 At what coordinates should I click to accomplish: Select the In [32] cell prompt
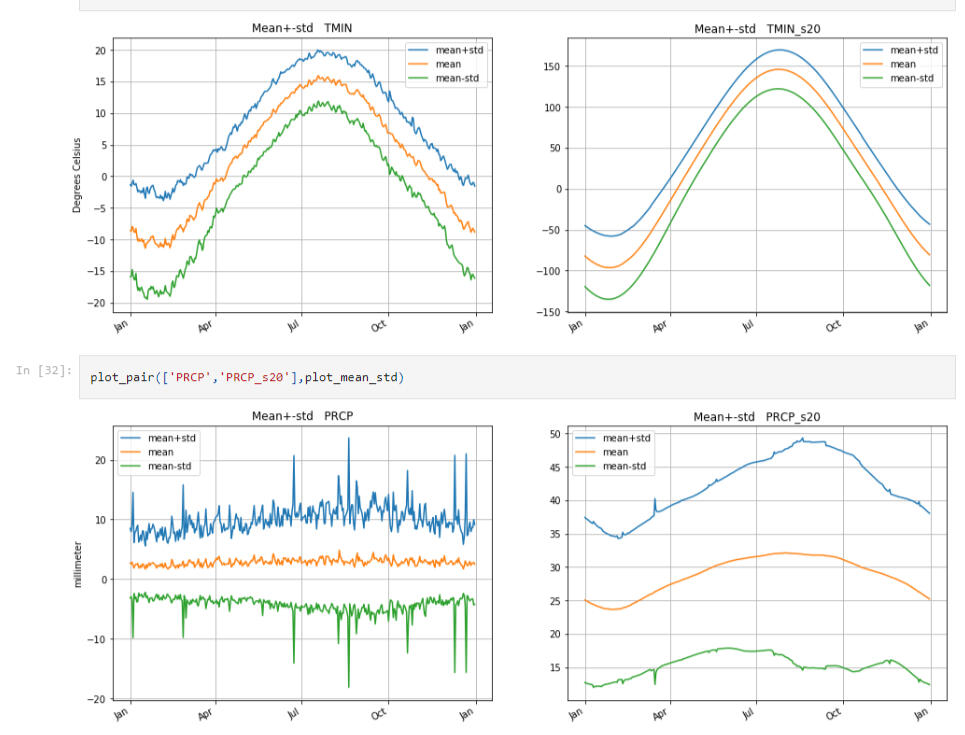[44, 371]
